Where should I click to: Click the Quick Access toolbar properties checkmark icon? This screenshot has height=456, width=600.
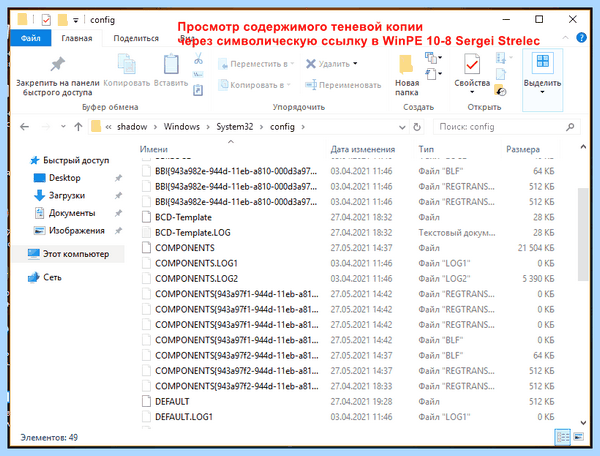(46, 20)
